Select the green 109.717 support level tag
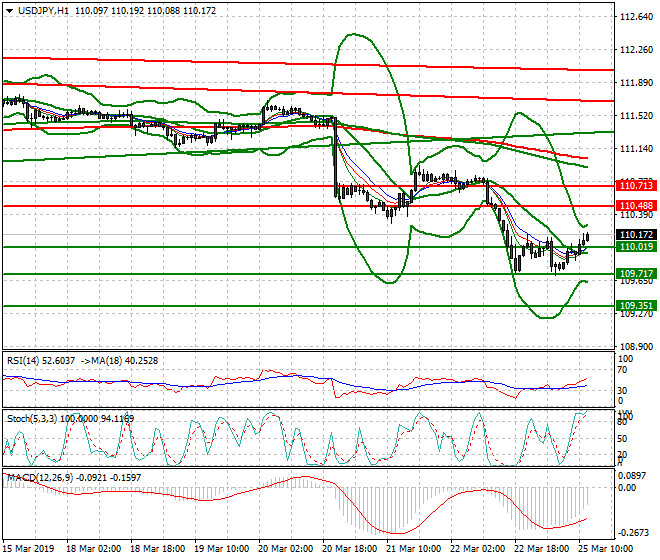The image size is (660, 560). (x=636, y=273)
